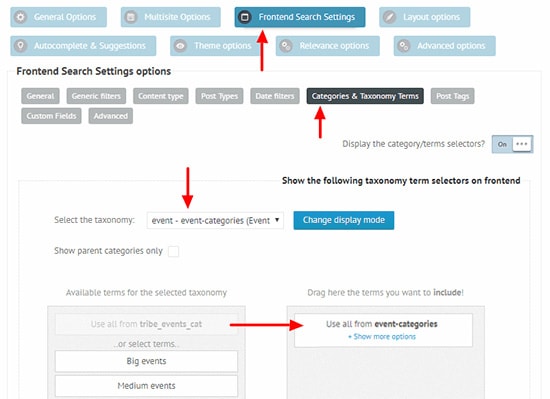Check Show parent categories only
The height and width of the screenshot is (399, 550).
coord(173,251)
